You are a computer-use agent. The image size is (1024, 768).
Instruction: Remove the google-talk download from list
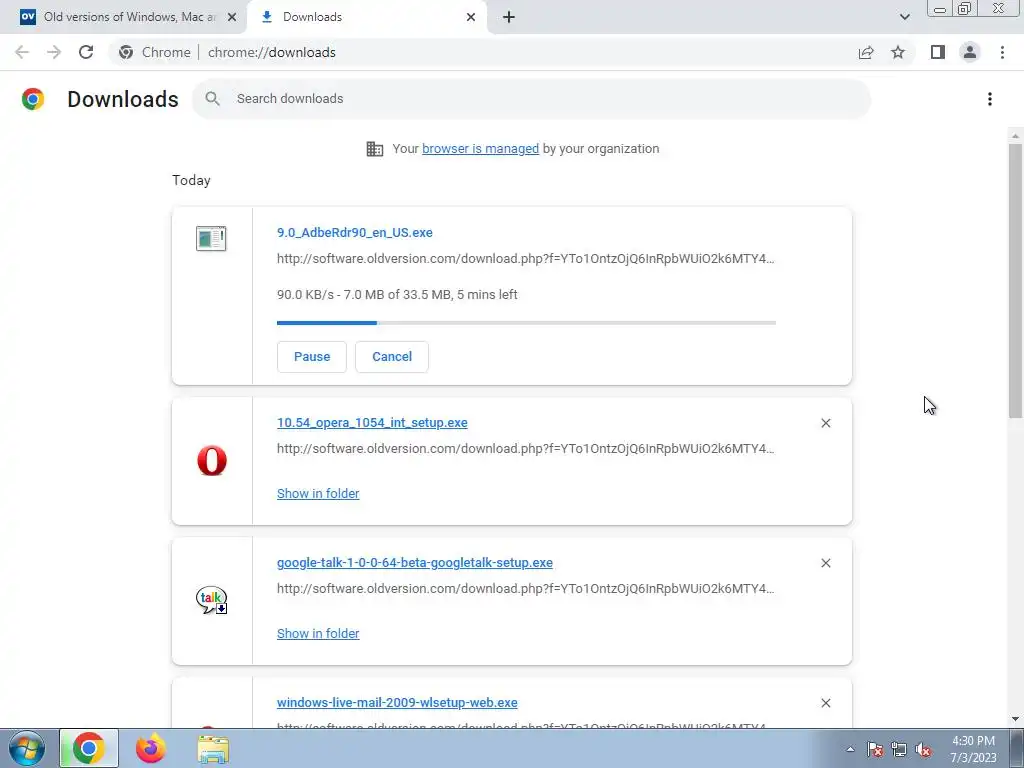point(825,563)
